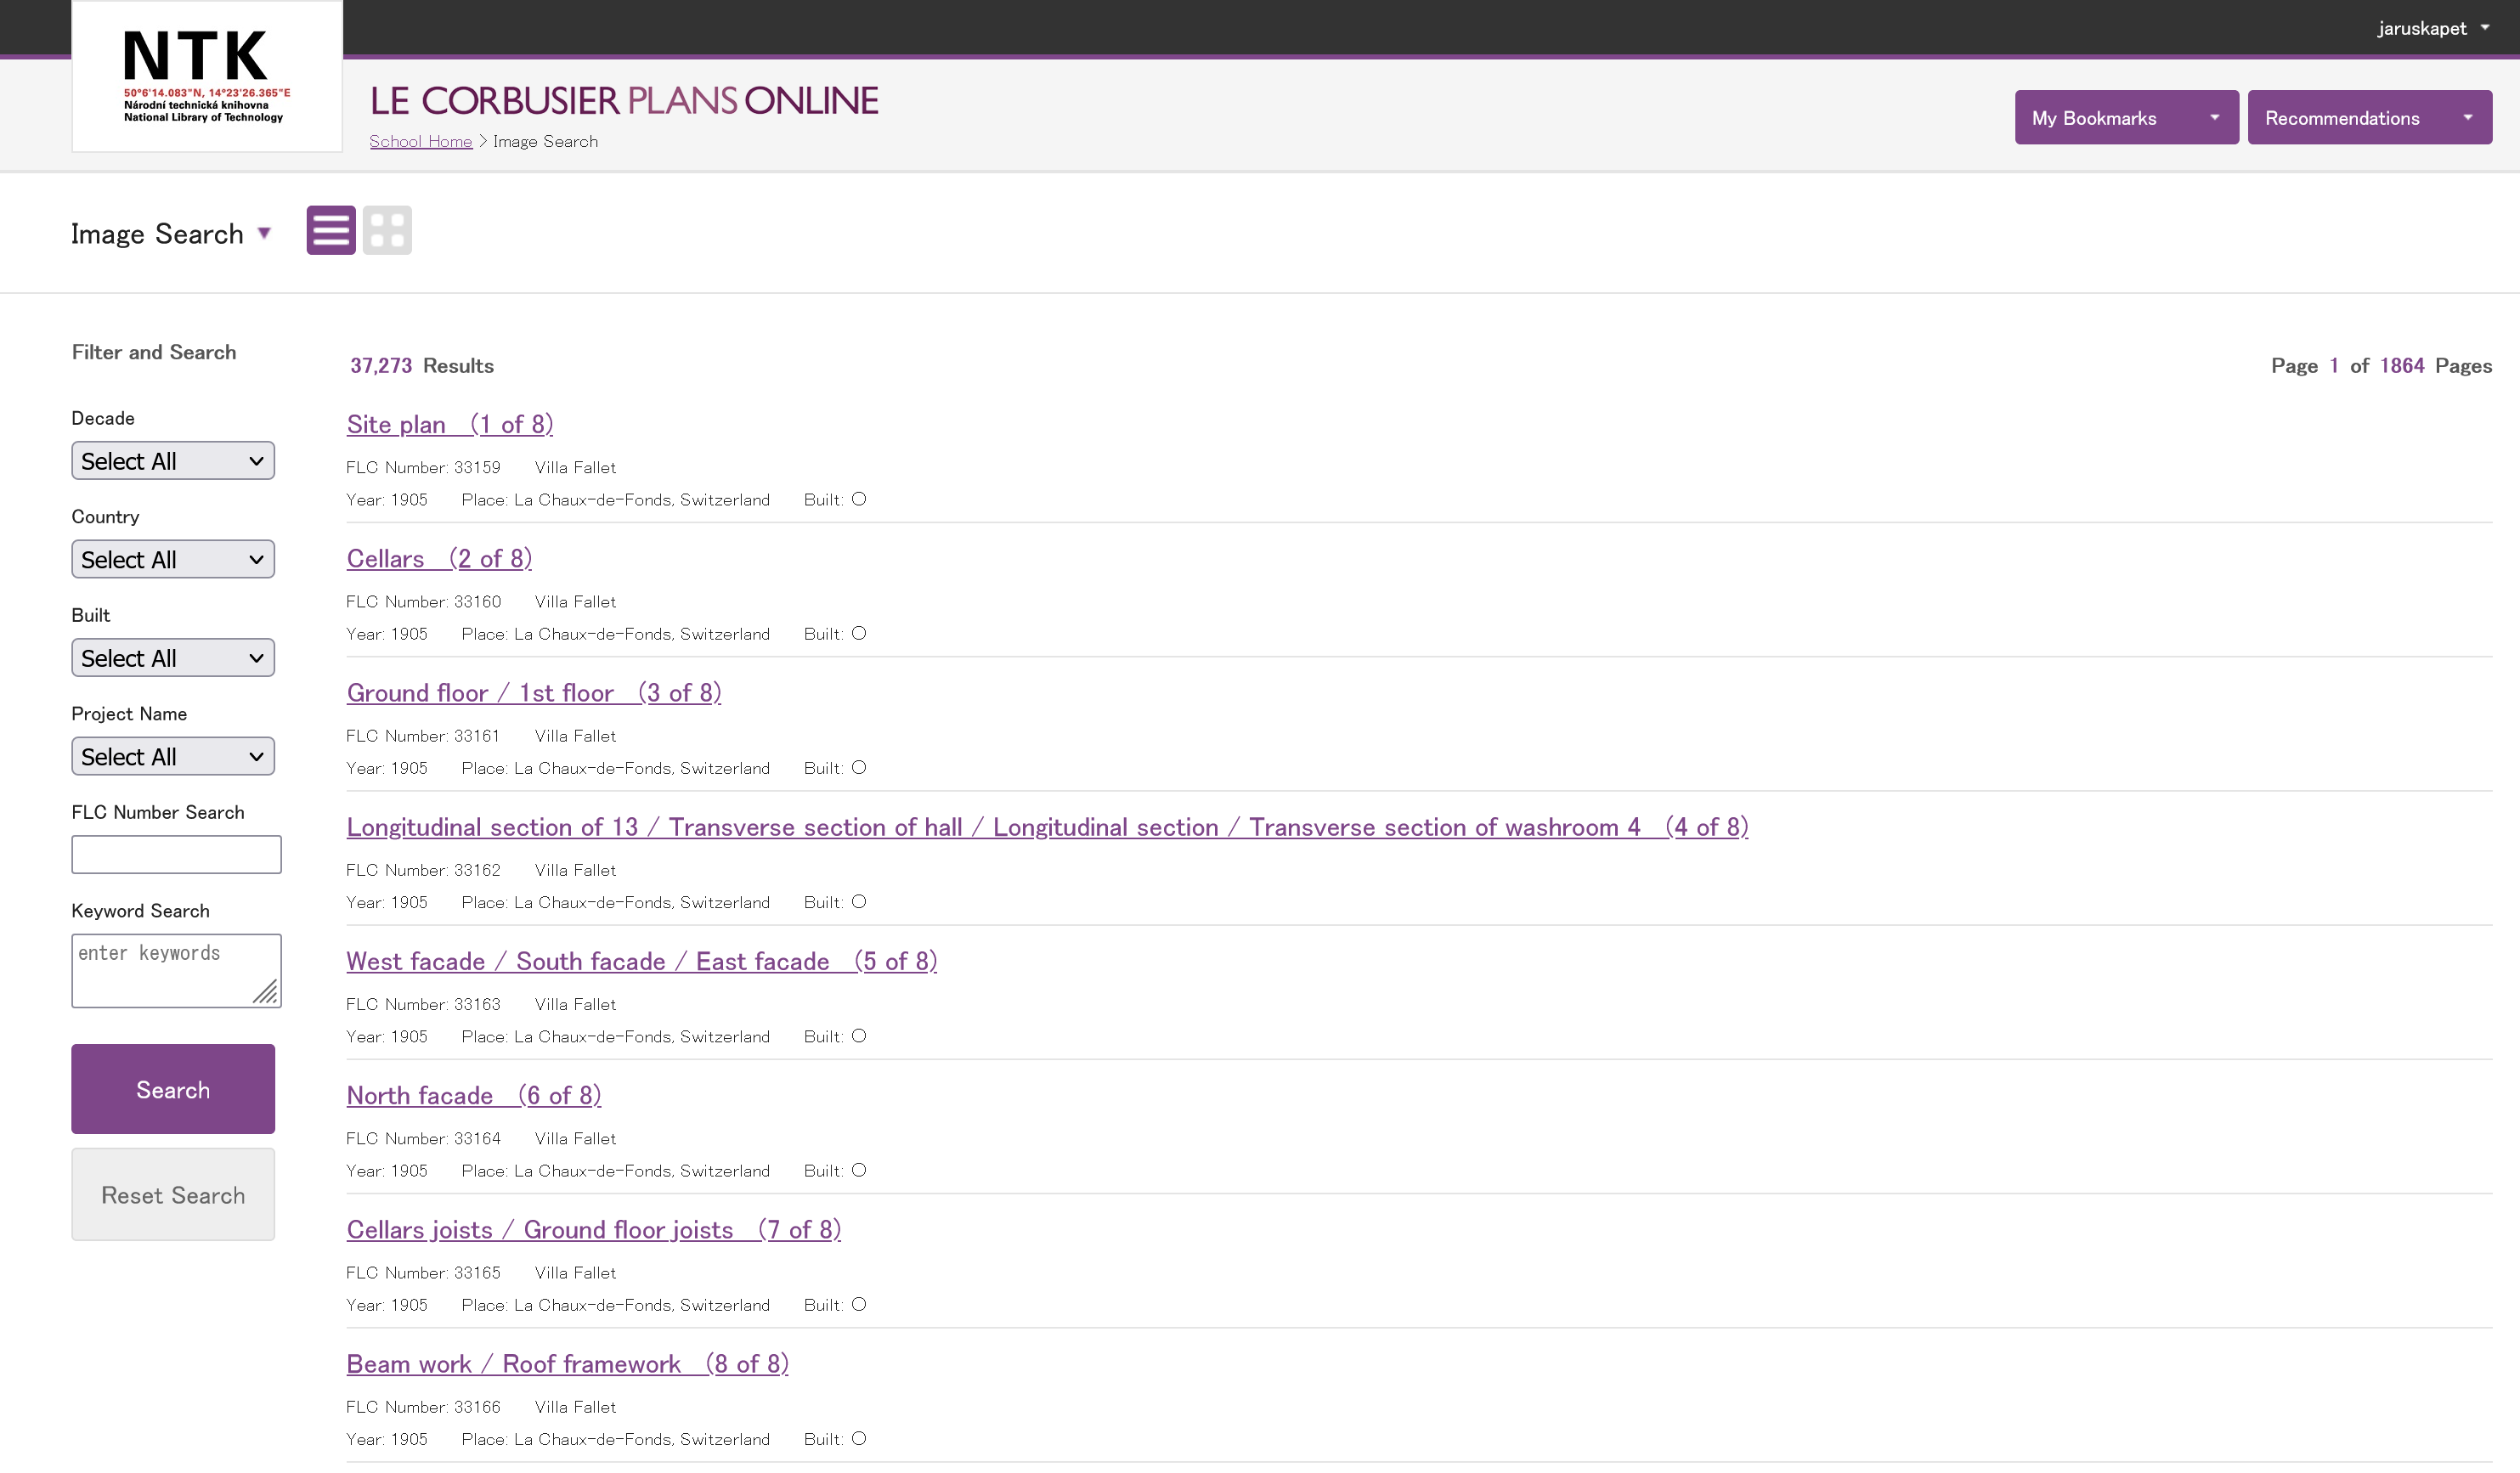Open the jaruskapet user menu
Image resolution: width=2520 pixels, height=1473 pixels.
point(2433,28)
